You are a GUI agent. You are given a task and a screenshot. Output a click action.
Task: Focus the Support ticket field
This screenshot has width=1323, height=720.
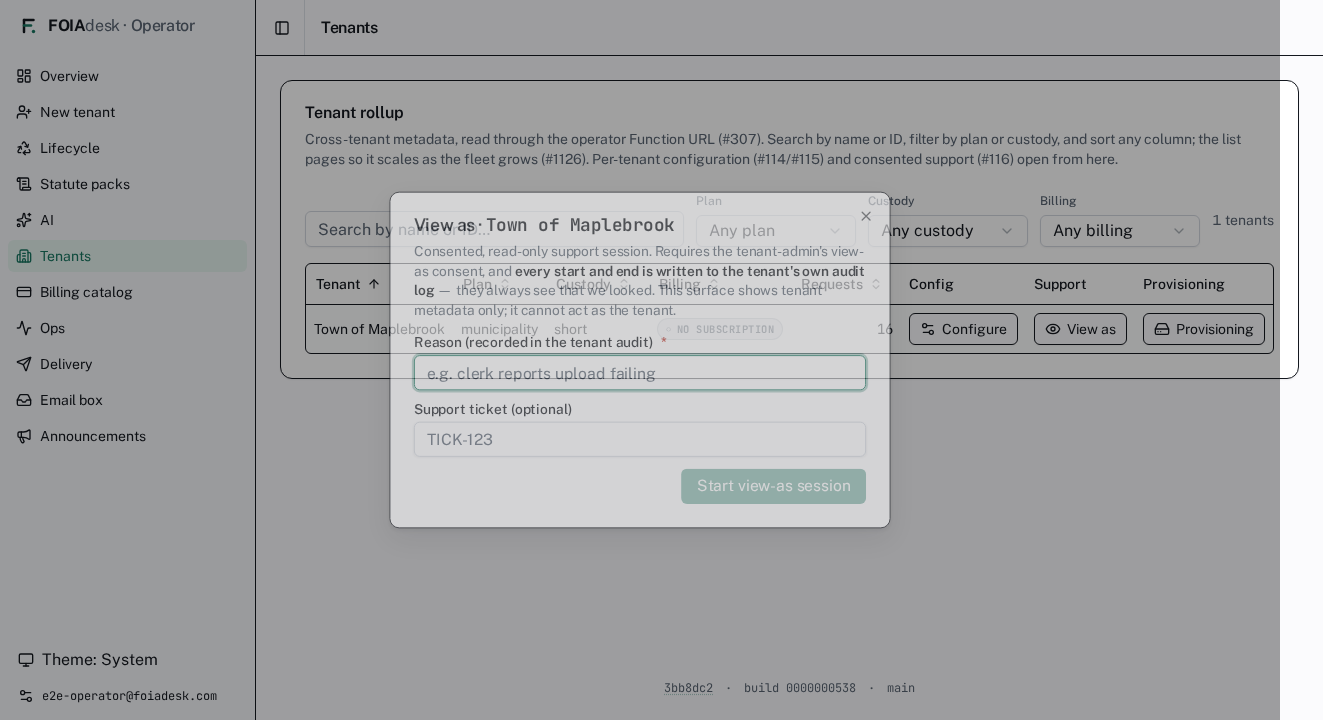point(640,439)
